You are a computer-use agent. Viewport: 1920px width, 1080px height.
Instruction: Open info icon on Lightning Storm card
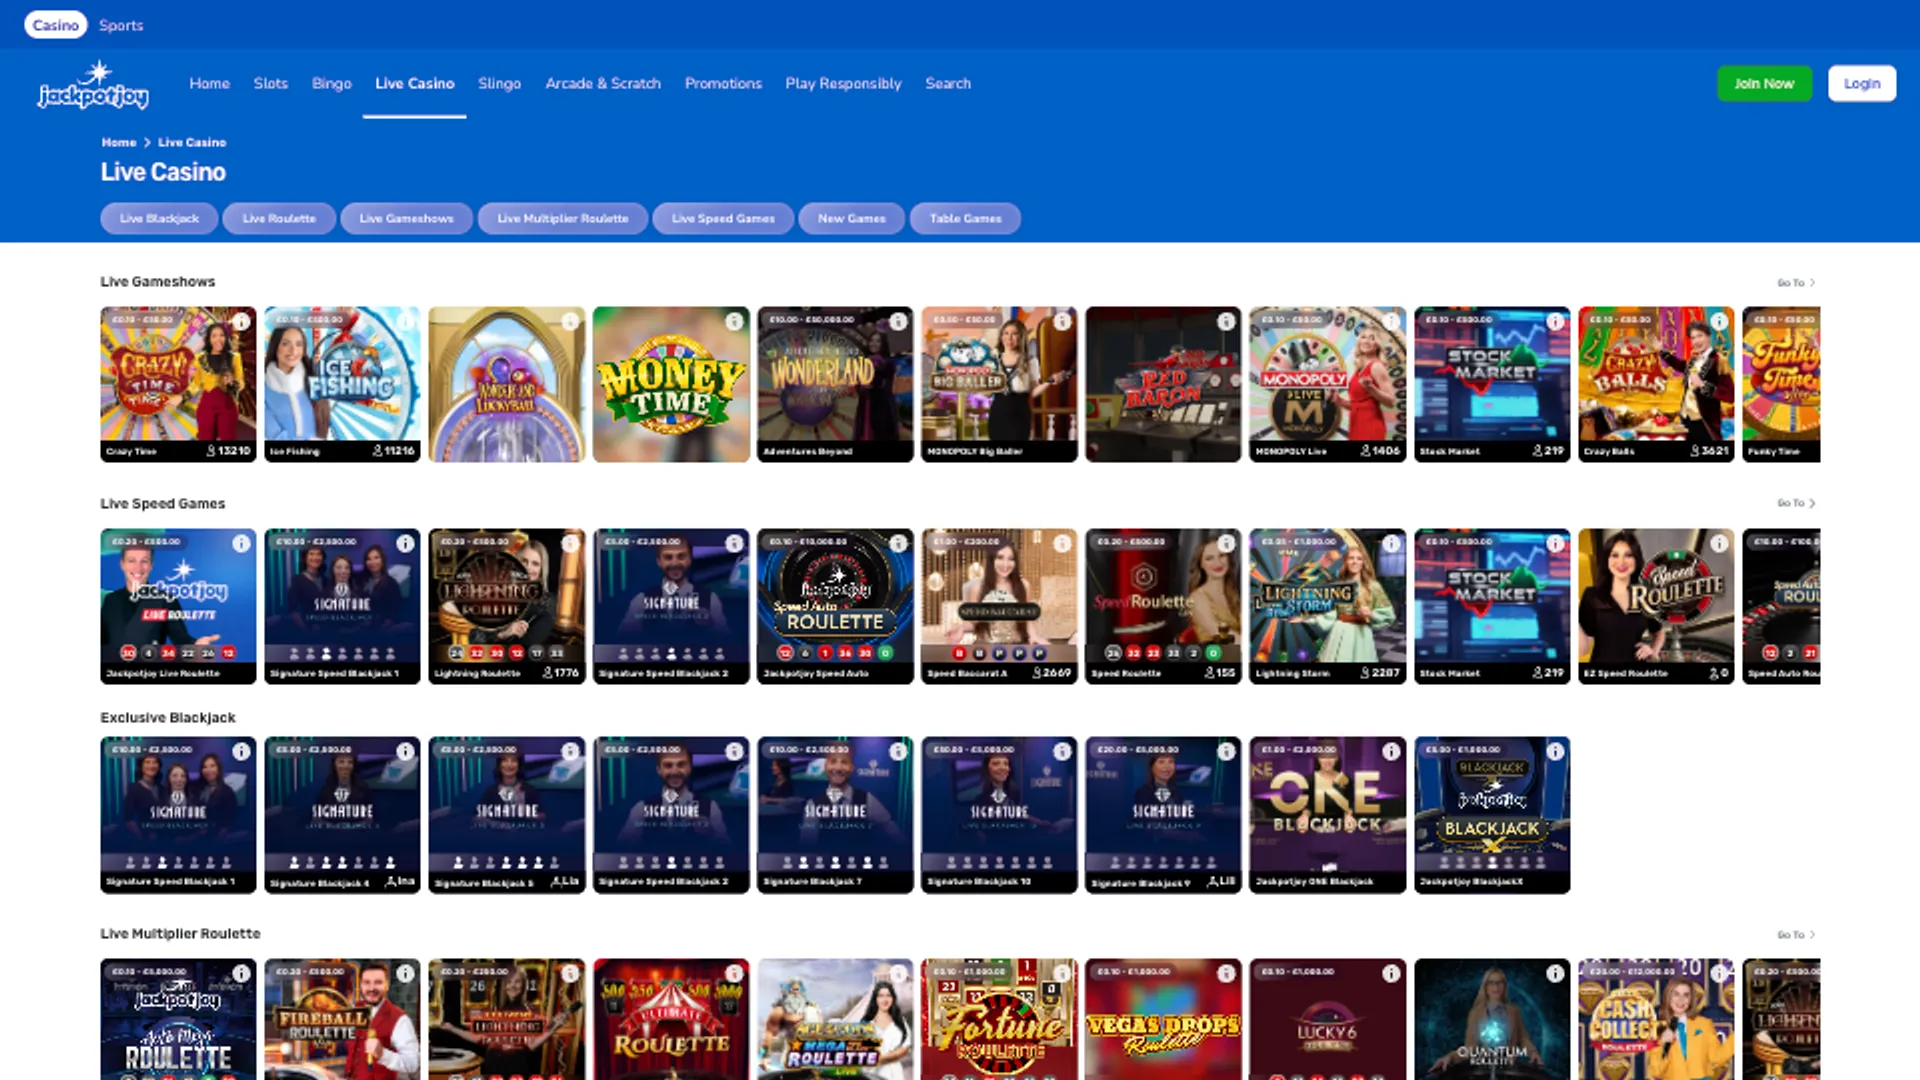click(x=1391, y=543)
